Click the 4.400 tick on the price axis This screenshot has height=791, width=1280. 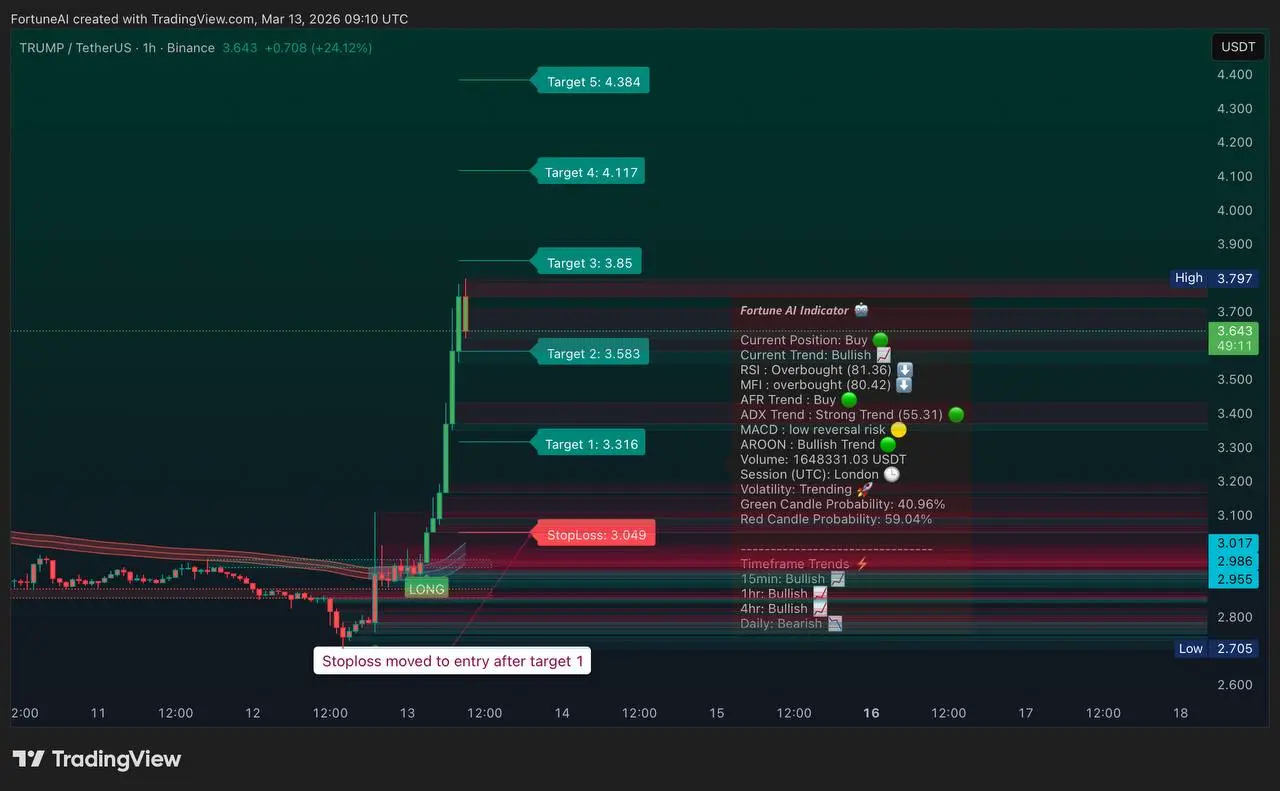1233,74
